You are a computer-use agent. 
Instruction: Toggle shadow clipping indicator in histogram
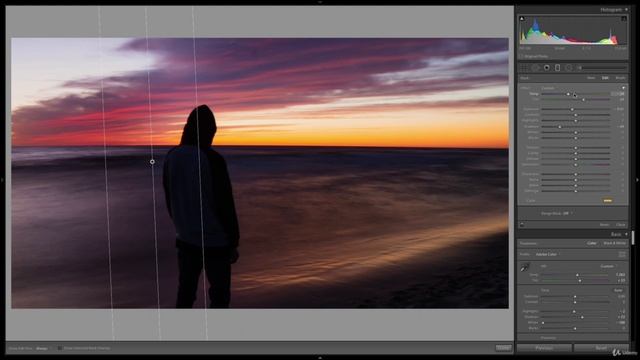coord(522,19)
